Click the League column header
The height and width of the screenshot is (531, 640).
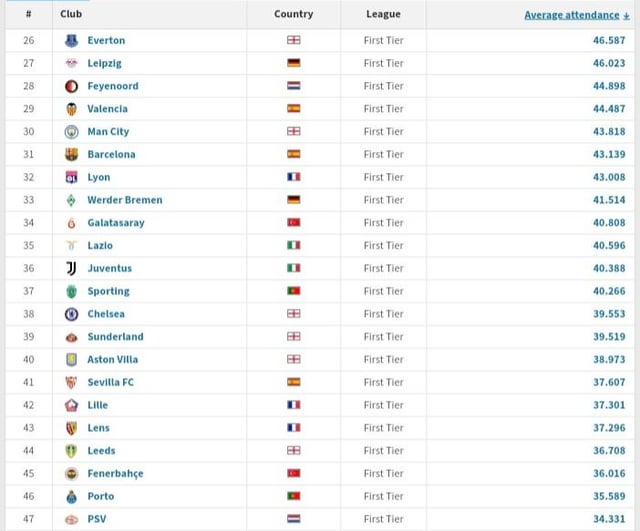click(x=383, y=14)
